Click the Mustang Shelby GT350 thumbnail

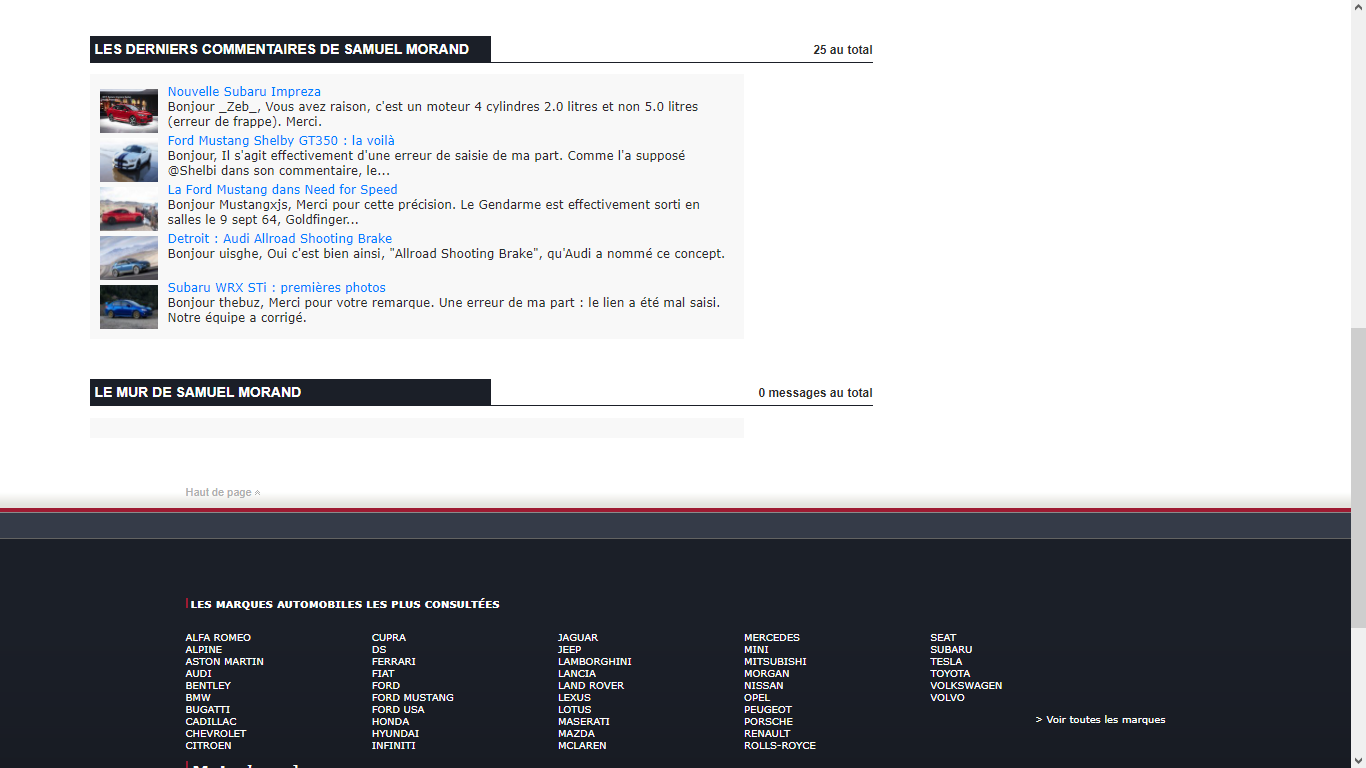[129, 160]
